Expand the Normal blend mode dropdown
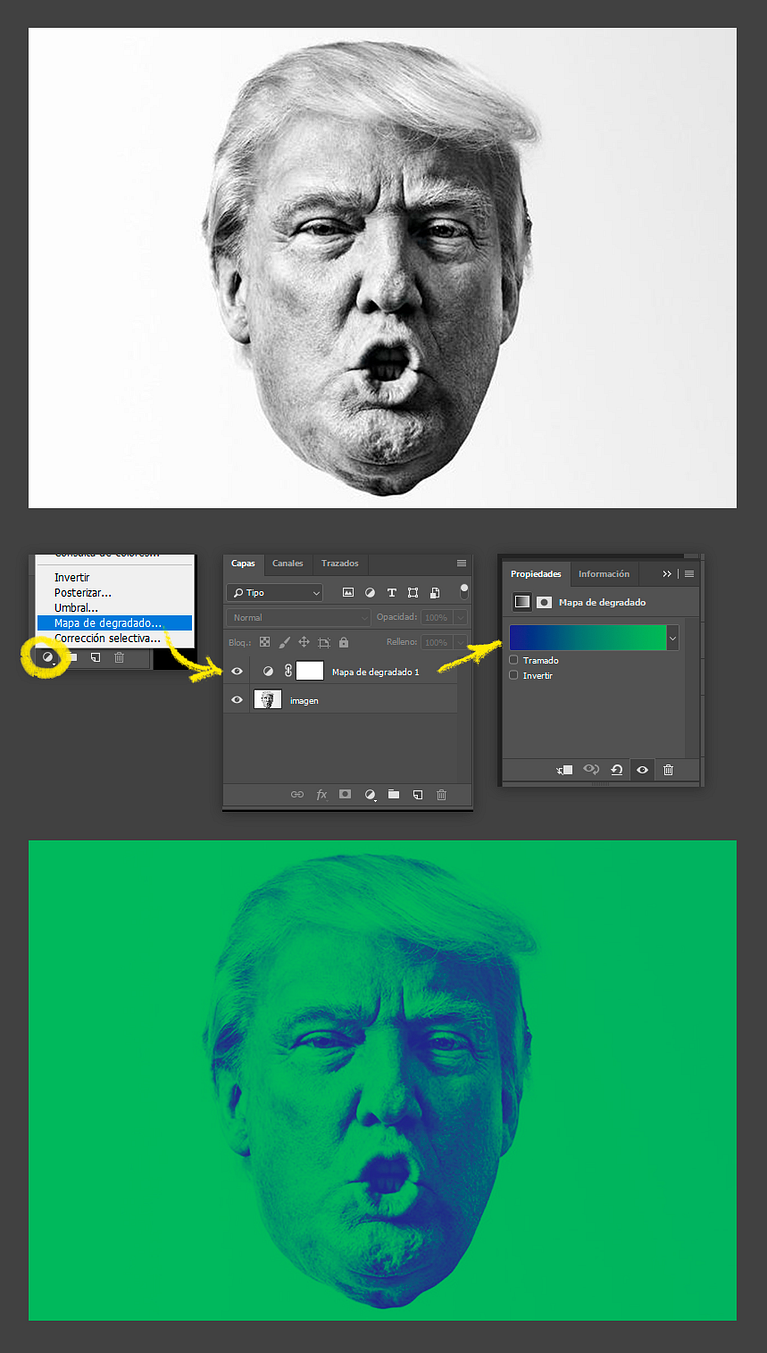Viewport: 767px width, 1353px height. click(x=298, y=617)
